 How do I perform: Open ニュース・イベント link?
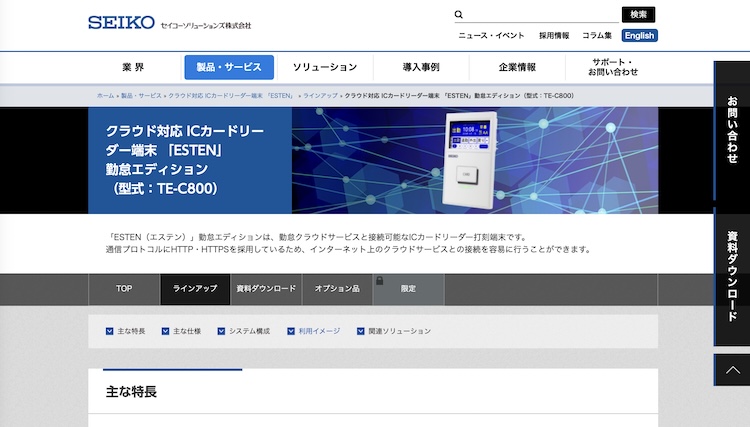491,35
